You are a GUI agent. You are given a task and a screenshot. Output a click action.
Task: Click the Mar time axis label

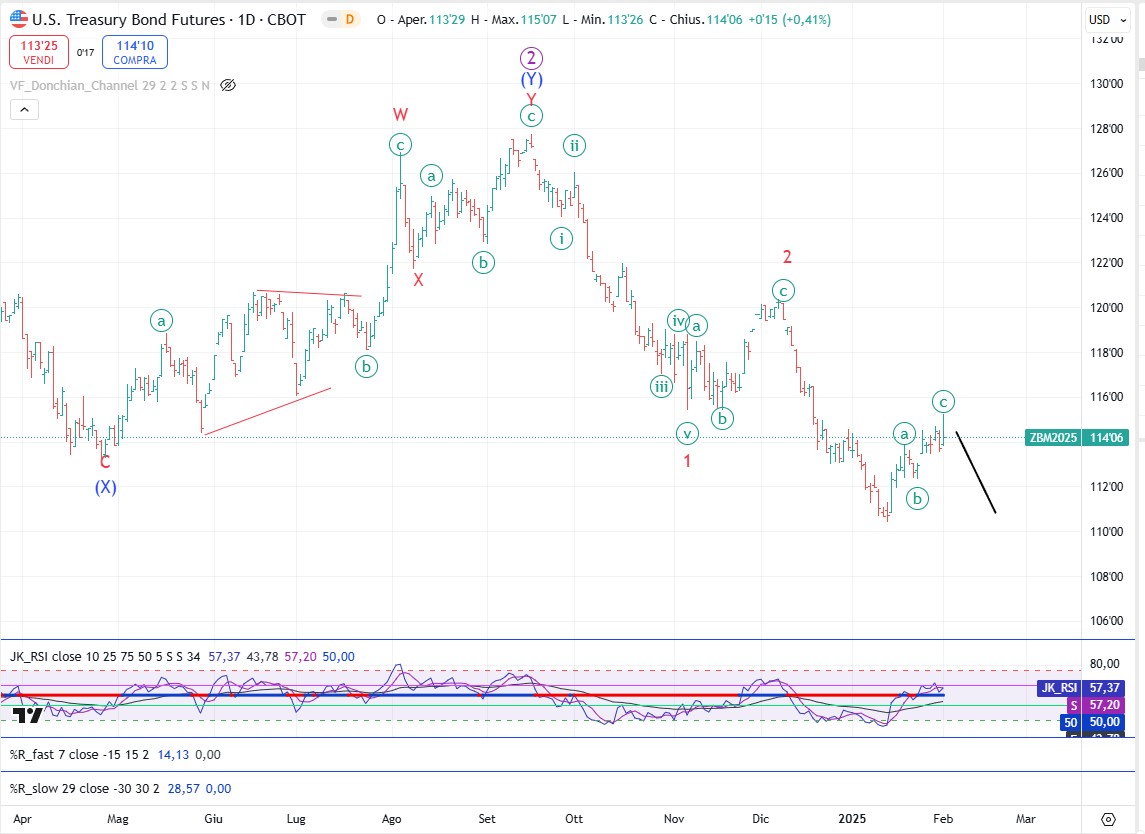(x=1025, y=819)
